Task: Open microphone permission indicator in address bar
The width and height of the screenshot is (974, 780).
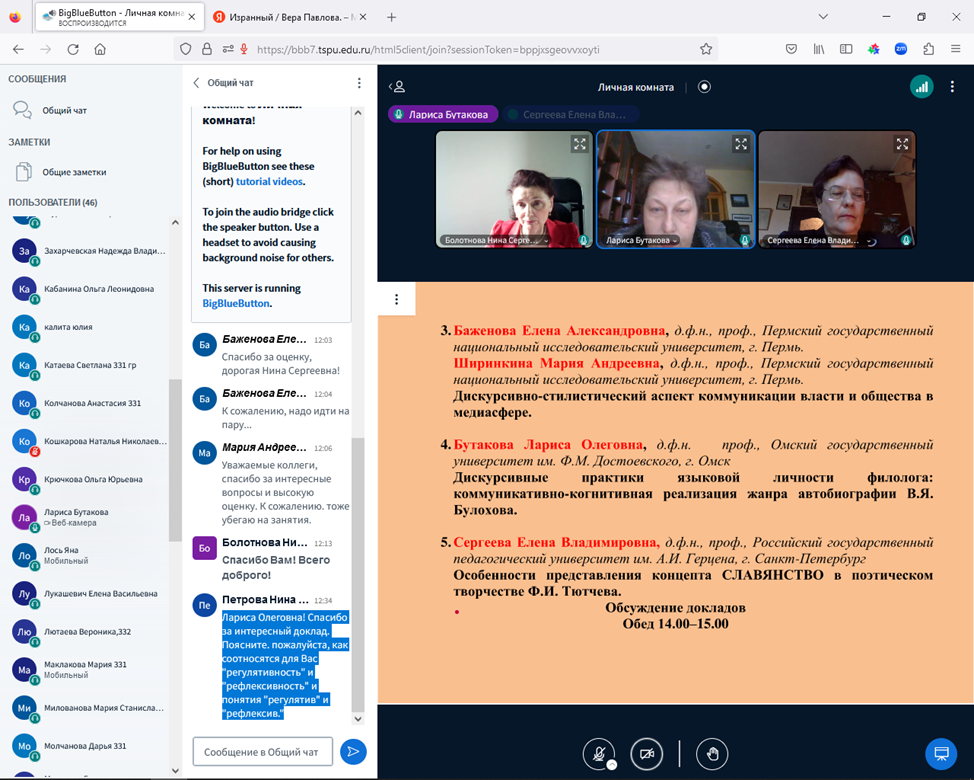Action: click(x=244, y=49)
